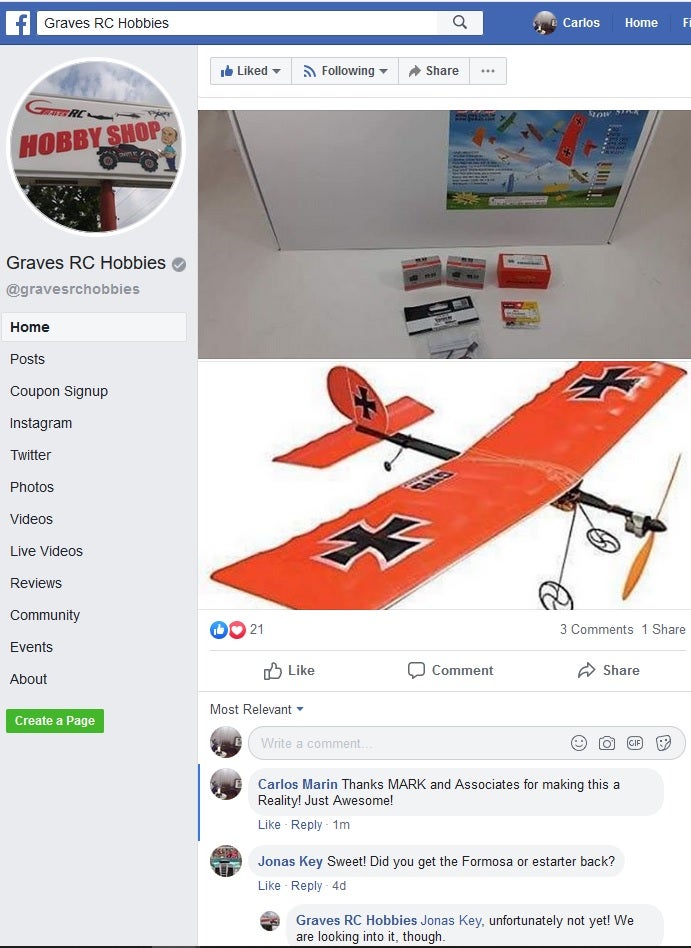
Task: Go to Photos in the page sidebar
Action: pos(32,487)
